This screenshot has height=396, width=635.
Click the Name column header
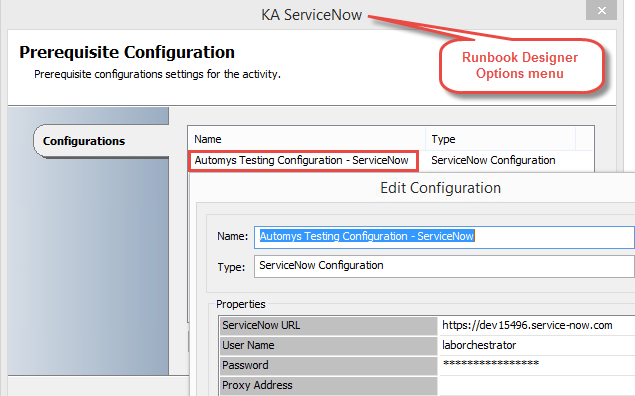tap(307, 139)
